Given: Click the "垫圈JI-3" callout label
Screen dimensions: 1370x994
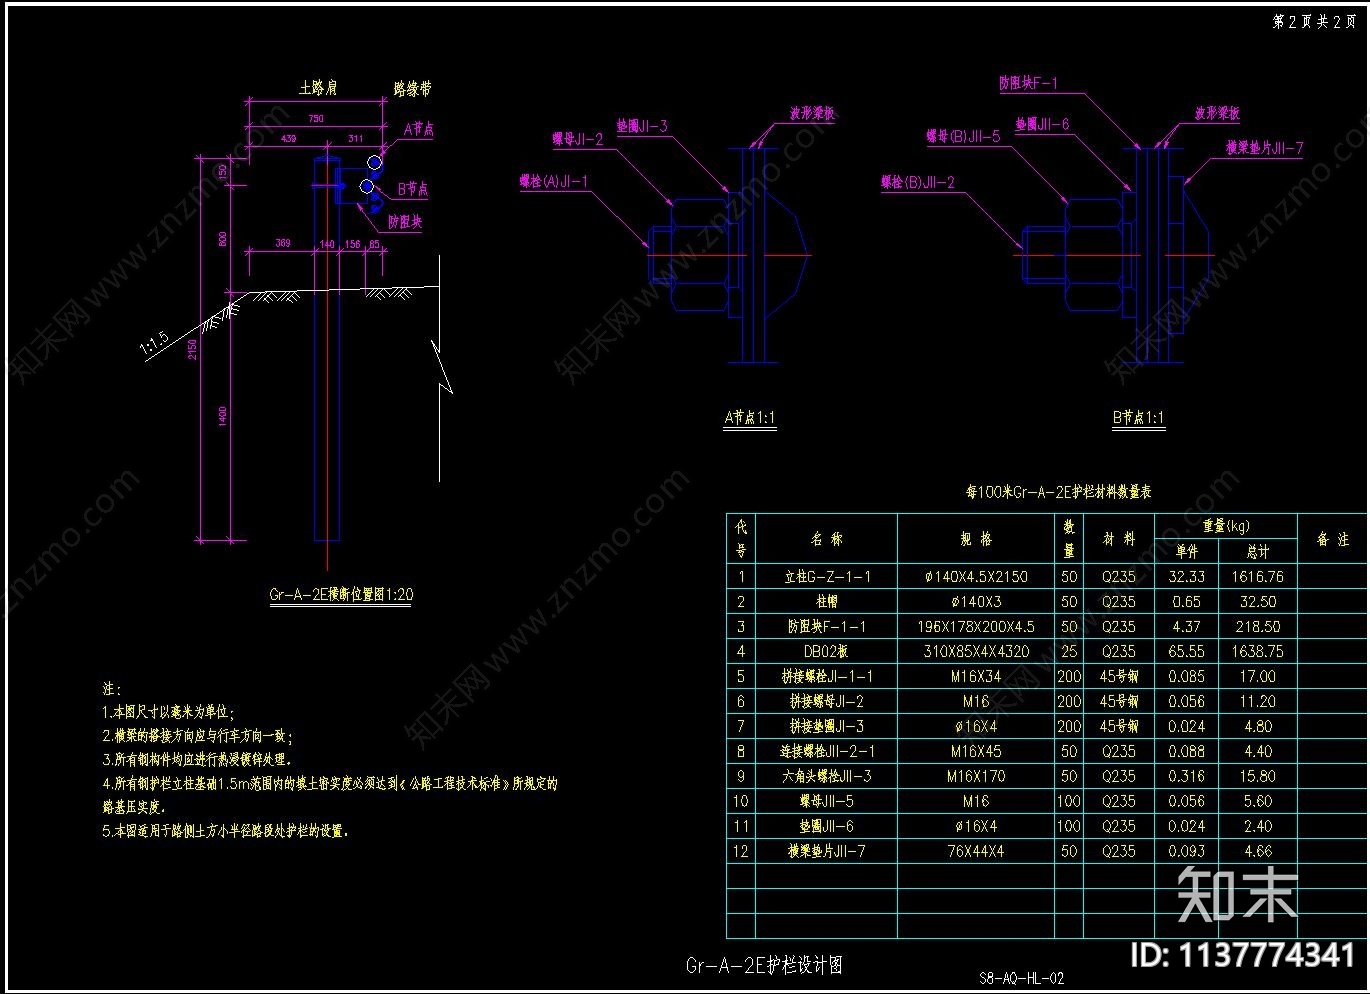Looking at the screenshot, I should pos(641,127).
